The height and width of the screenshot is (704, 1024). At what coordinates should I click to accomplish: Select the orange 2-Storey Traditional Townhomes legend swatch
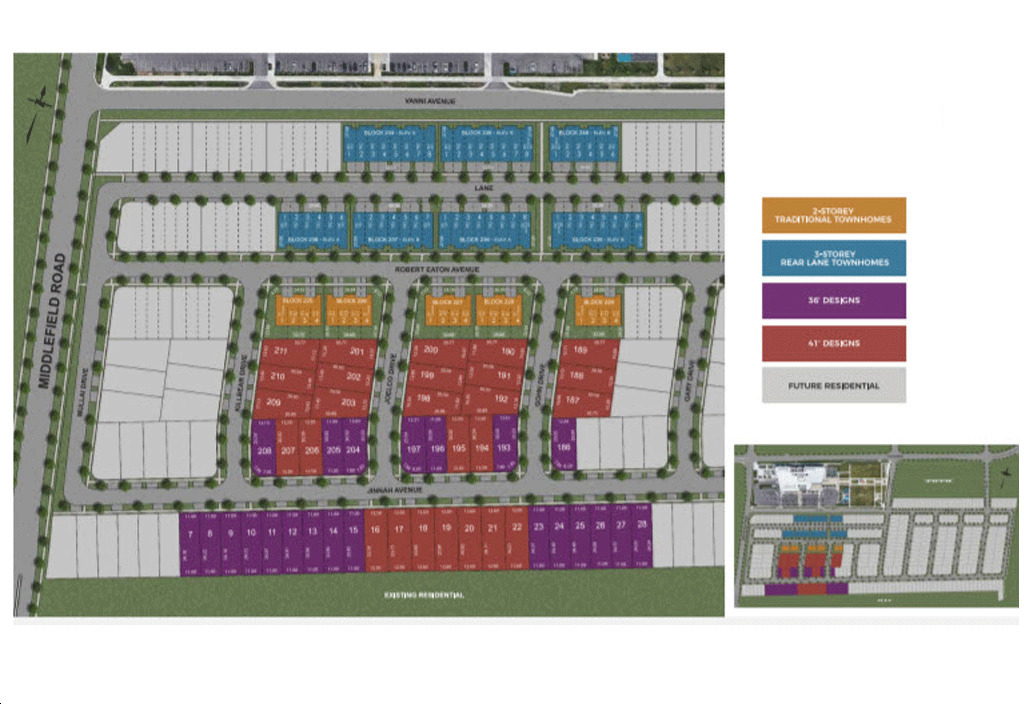[833, 215]
